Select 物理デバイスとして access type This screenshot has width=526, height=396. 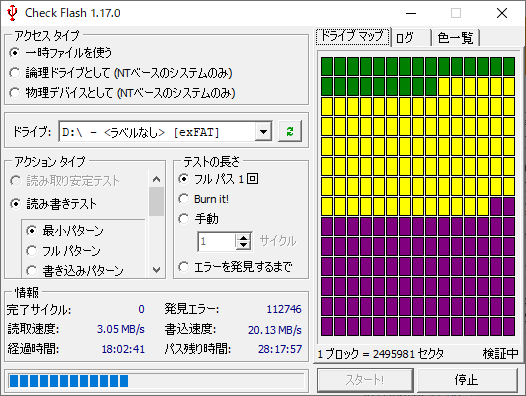click(x=122, y=93)
